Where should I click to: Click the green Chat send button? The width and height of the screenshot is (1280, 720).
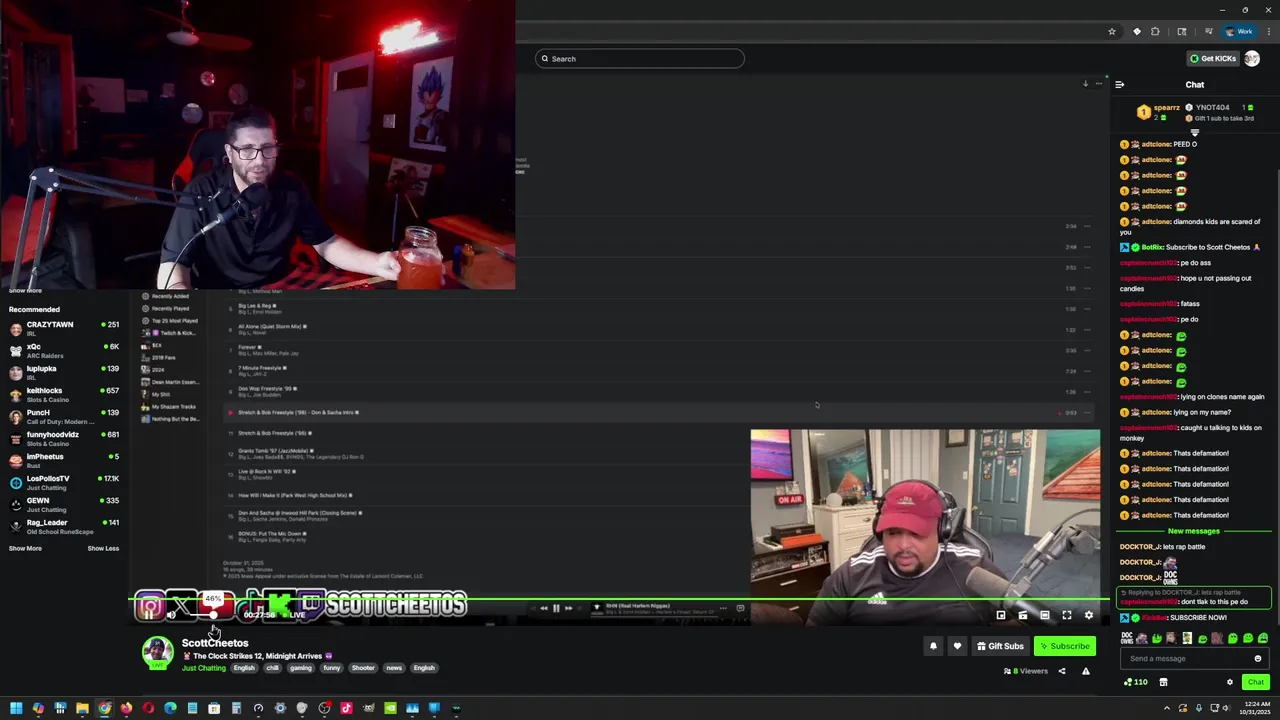1256,682
